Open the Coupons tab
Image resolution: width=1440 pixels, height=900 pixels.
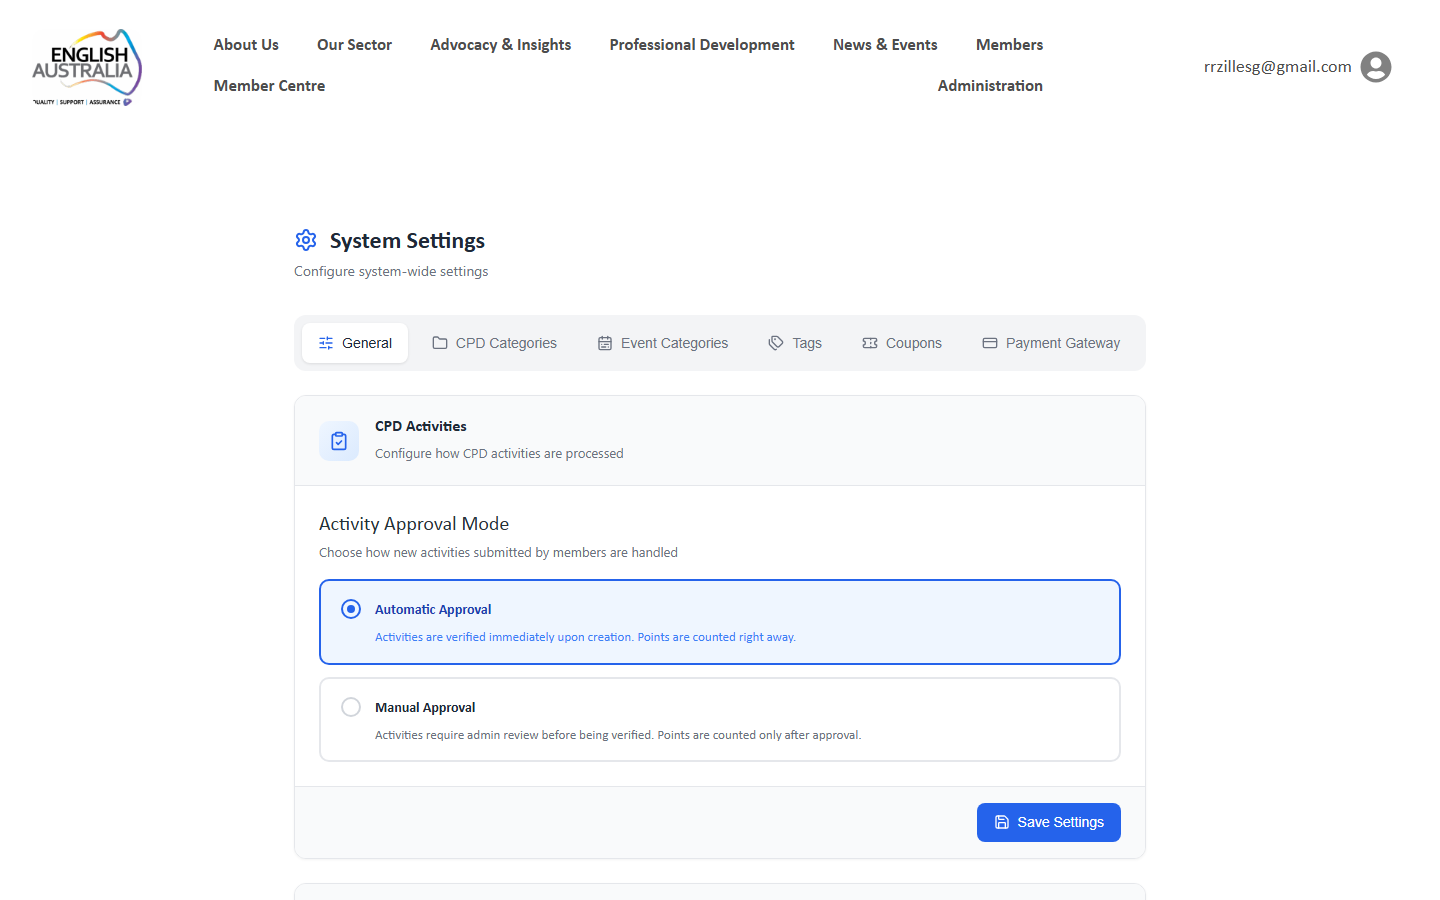click(902, 343)
